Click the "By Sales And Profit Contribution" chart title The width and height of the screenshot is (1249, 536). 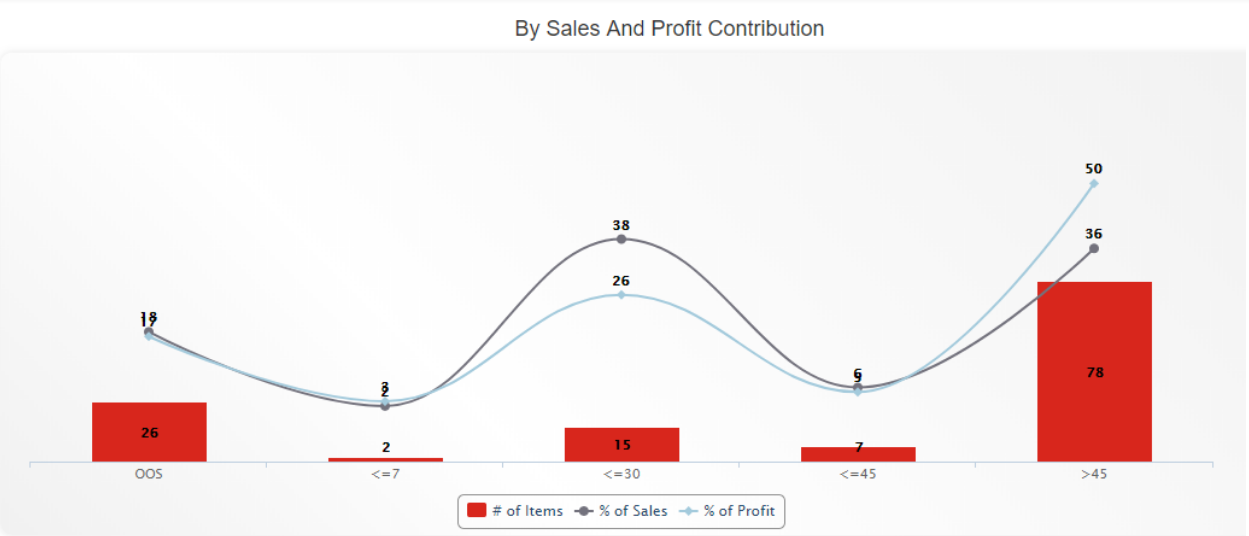(x=669, y=28)
